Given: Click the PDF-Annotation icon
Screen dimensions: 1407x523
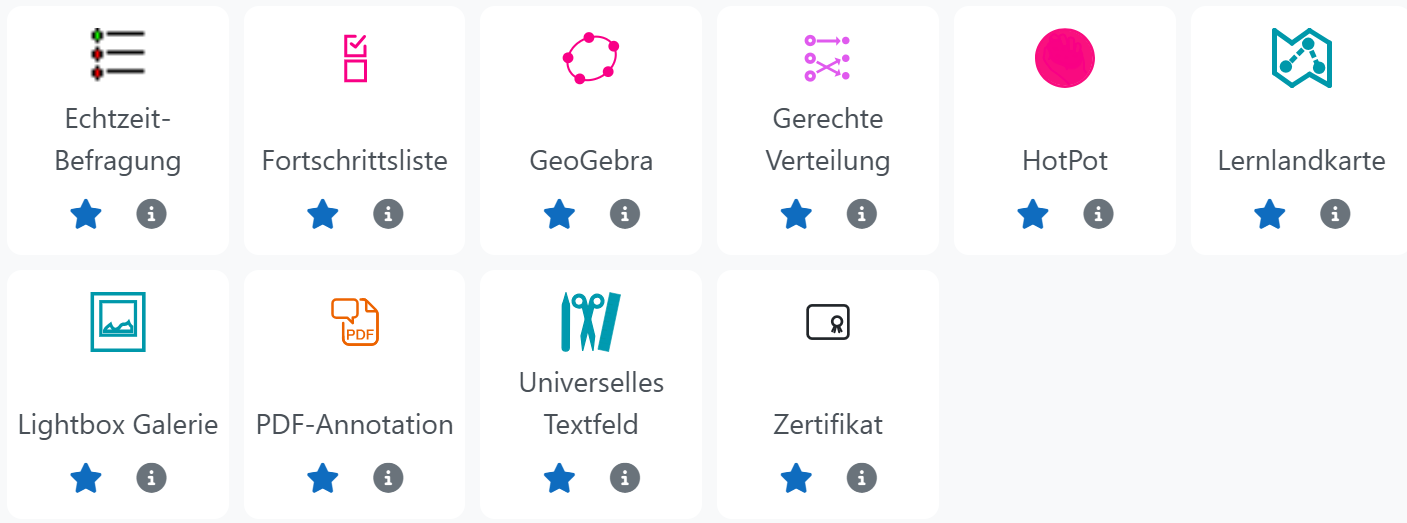Looking at the screenshot, I should 355,321.
